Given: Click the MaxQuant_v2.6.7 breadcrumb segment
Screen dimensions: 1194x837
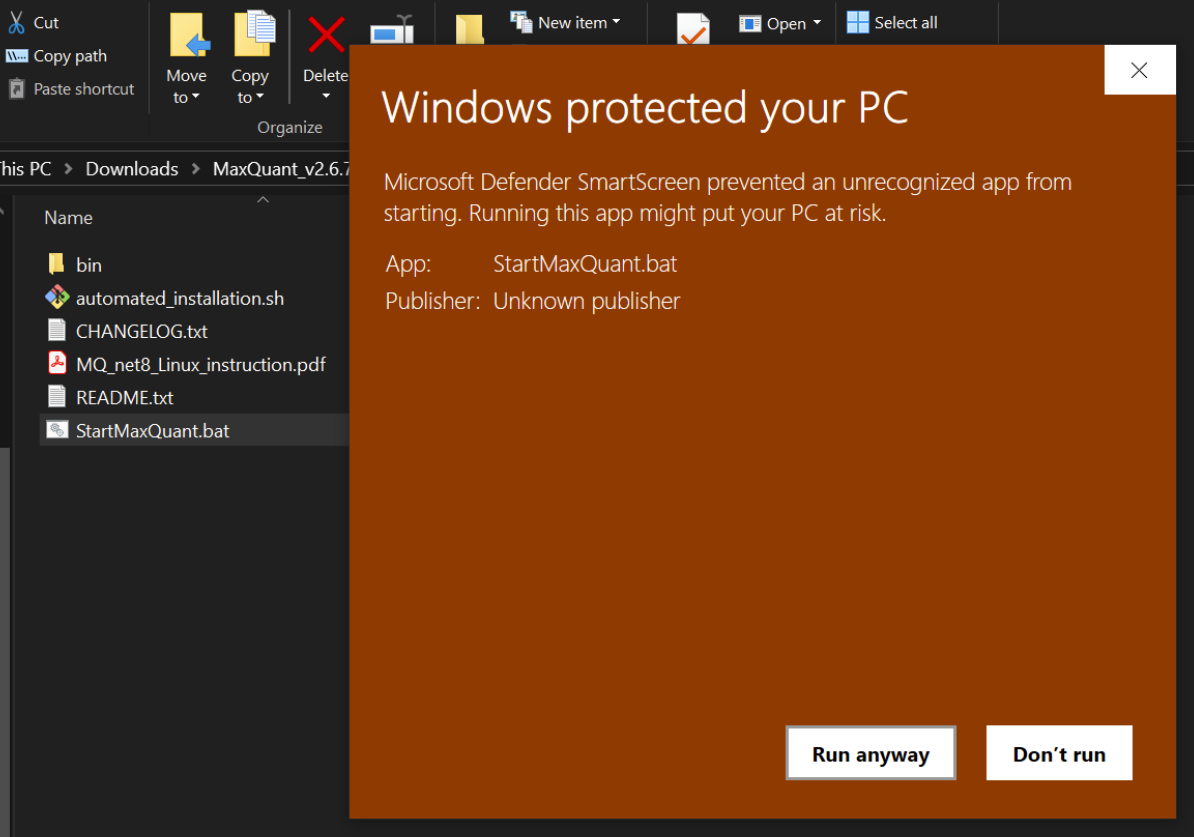Looking at the screenshot, I should (x=281, y=169).
